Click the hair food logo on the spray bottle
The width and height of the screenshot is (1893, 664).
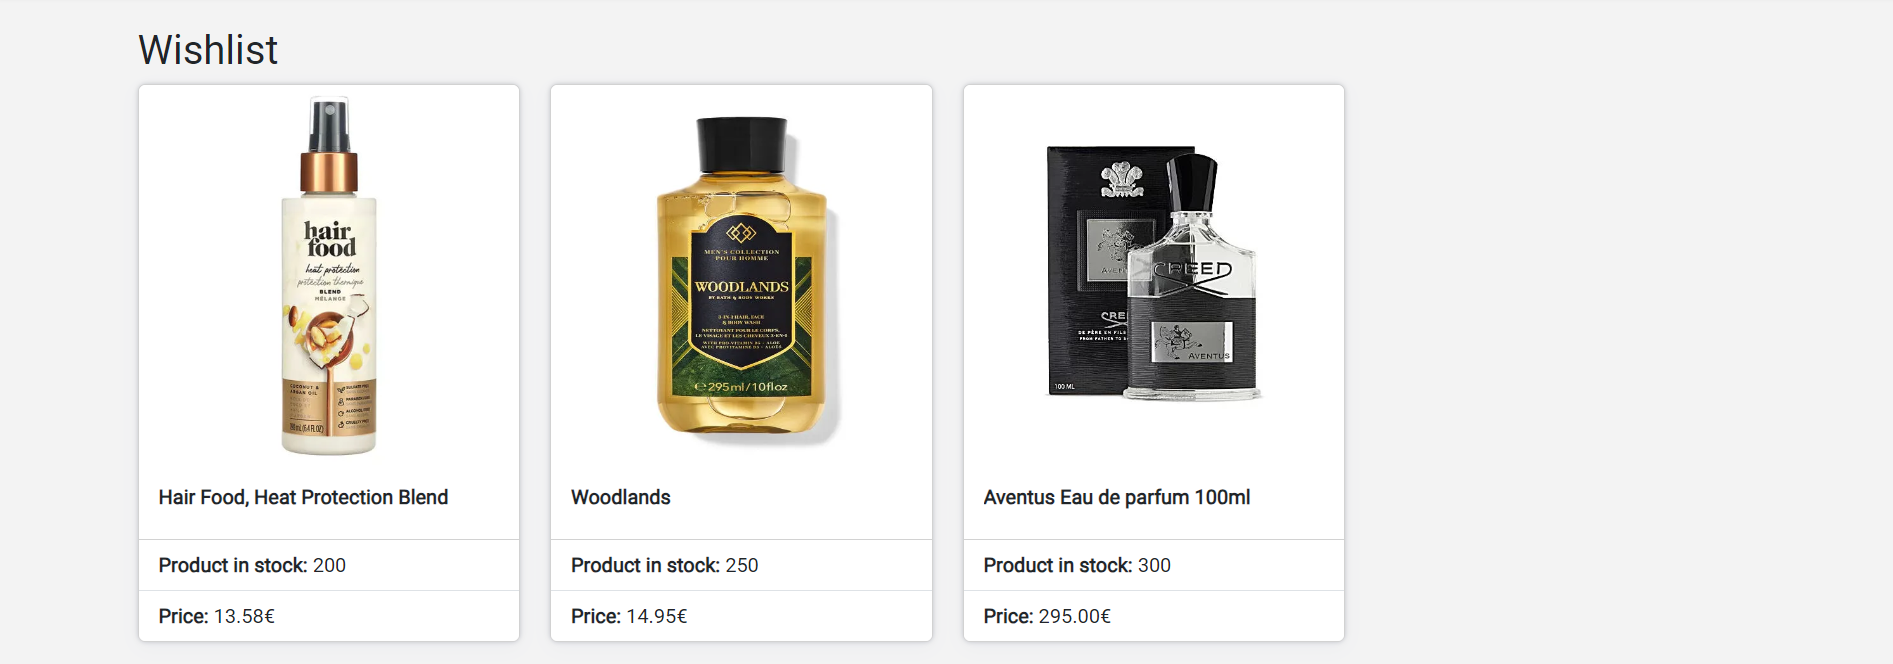pos(330,239)
